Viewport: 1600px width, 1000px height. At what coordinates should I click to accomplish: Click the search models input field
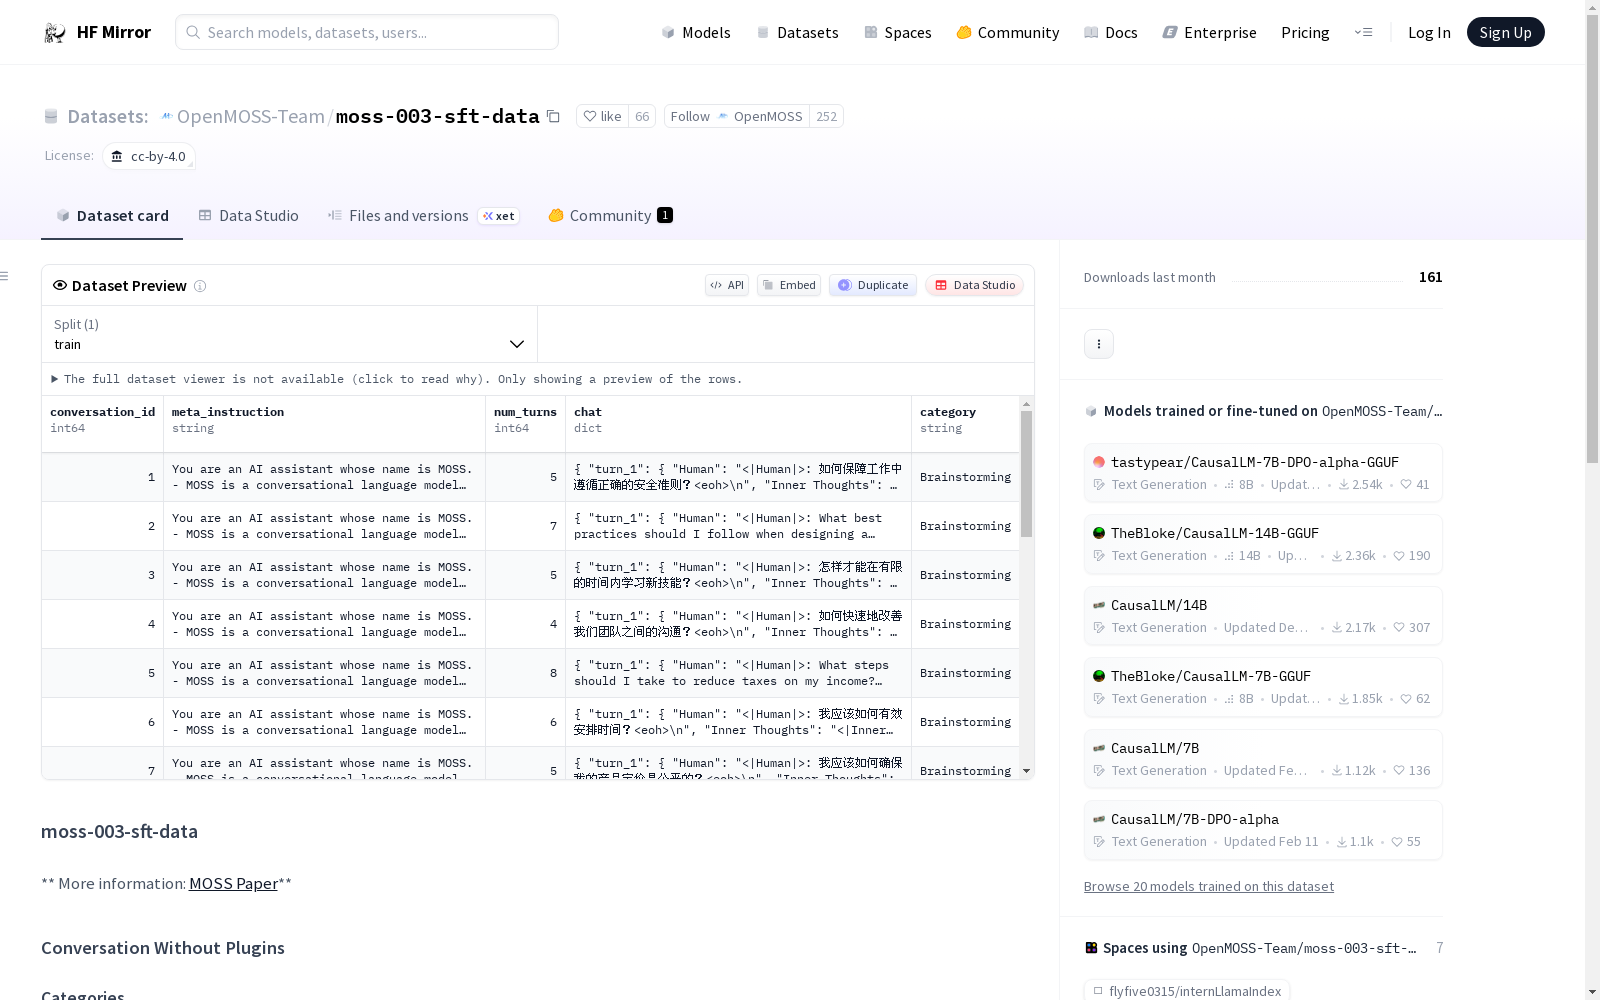tap(367, 32)
